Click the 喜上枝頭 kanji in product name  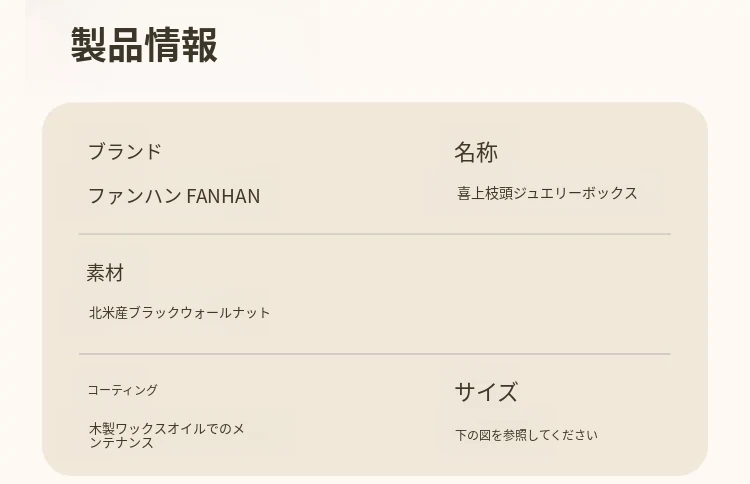point(489,193)
